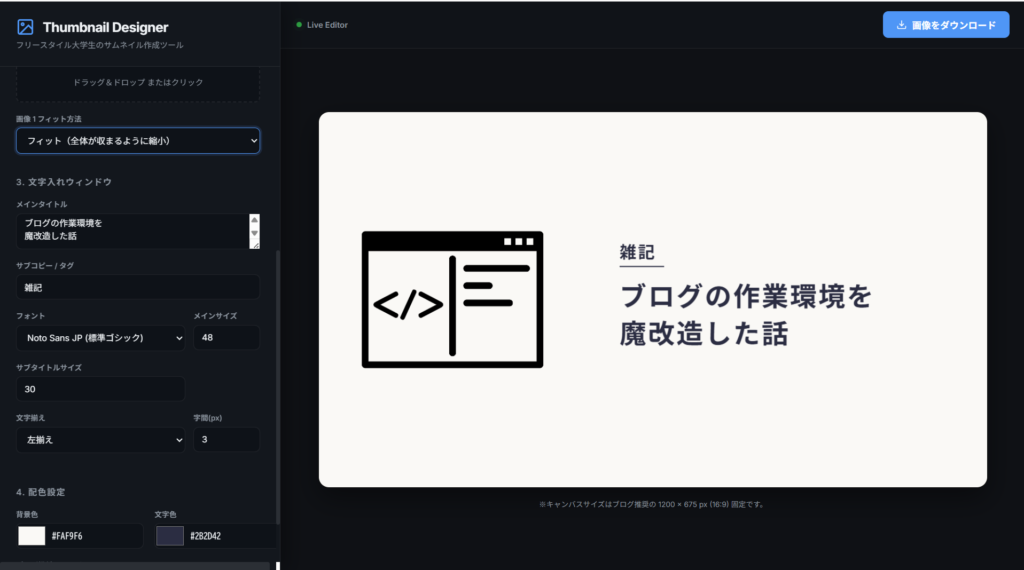The image size is (1024, 570).
Task: Click the Thumbnail Designer logo icon
Action: point(25,27)
